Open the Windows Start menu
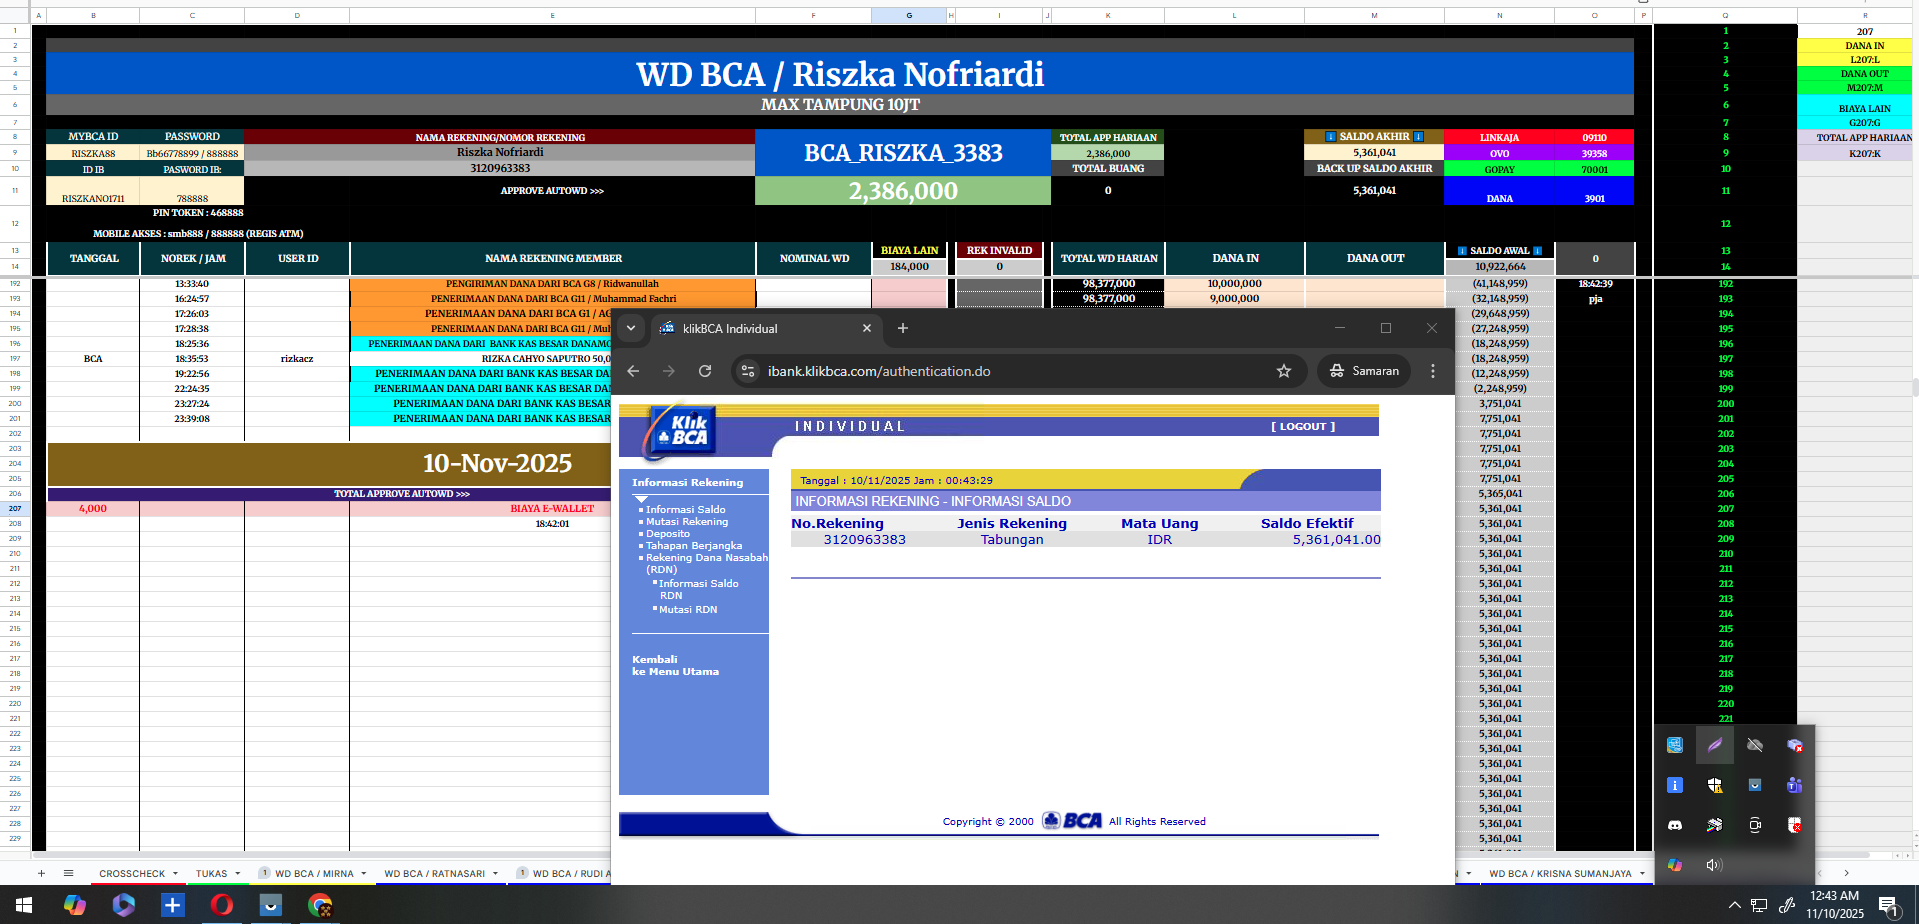This screenshot has height=924, width=1919. (24, 905)
